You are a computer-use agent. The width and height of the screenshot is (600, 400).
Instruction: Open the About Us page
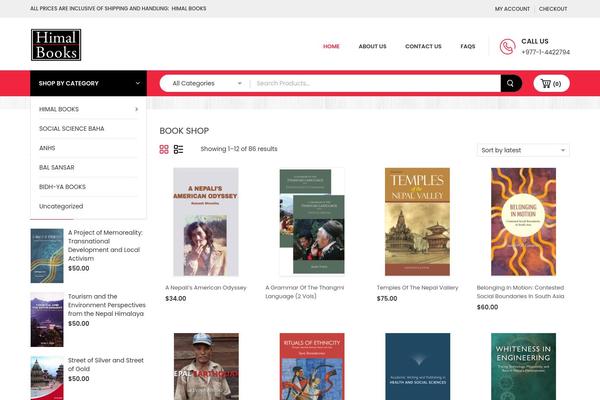pyautogui.click(x=372, y=46)
